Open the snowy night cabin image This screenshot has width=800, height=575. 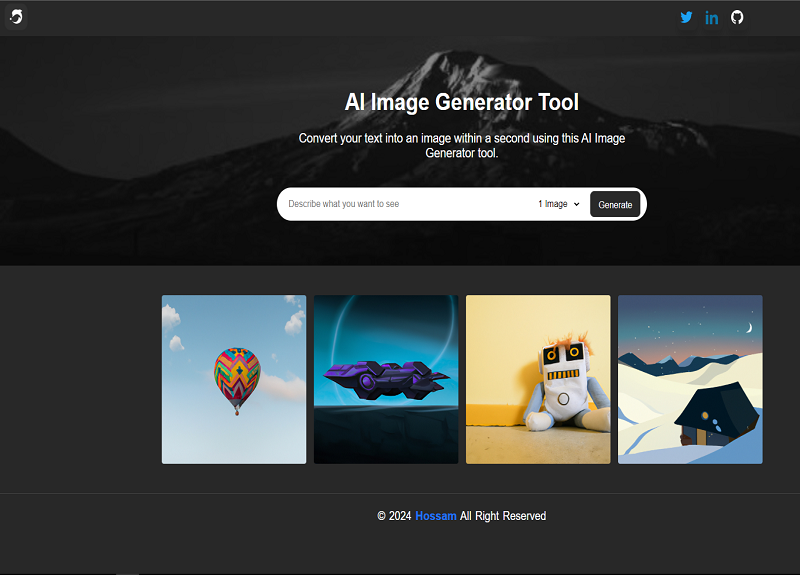(x=690, y=379)
